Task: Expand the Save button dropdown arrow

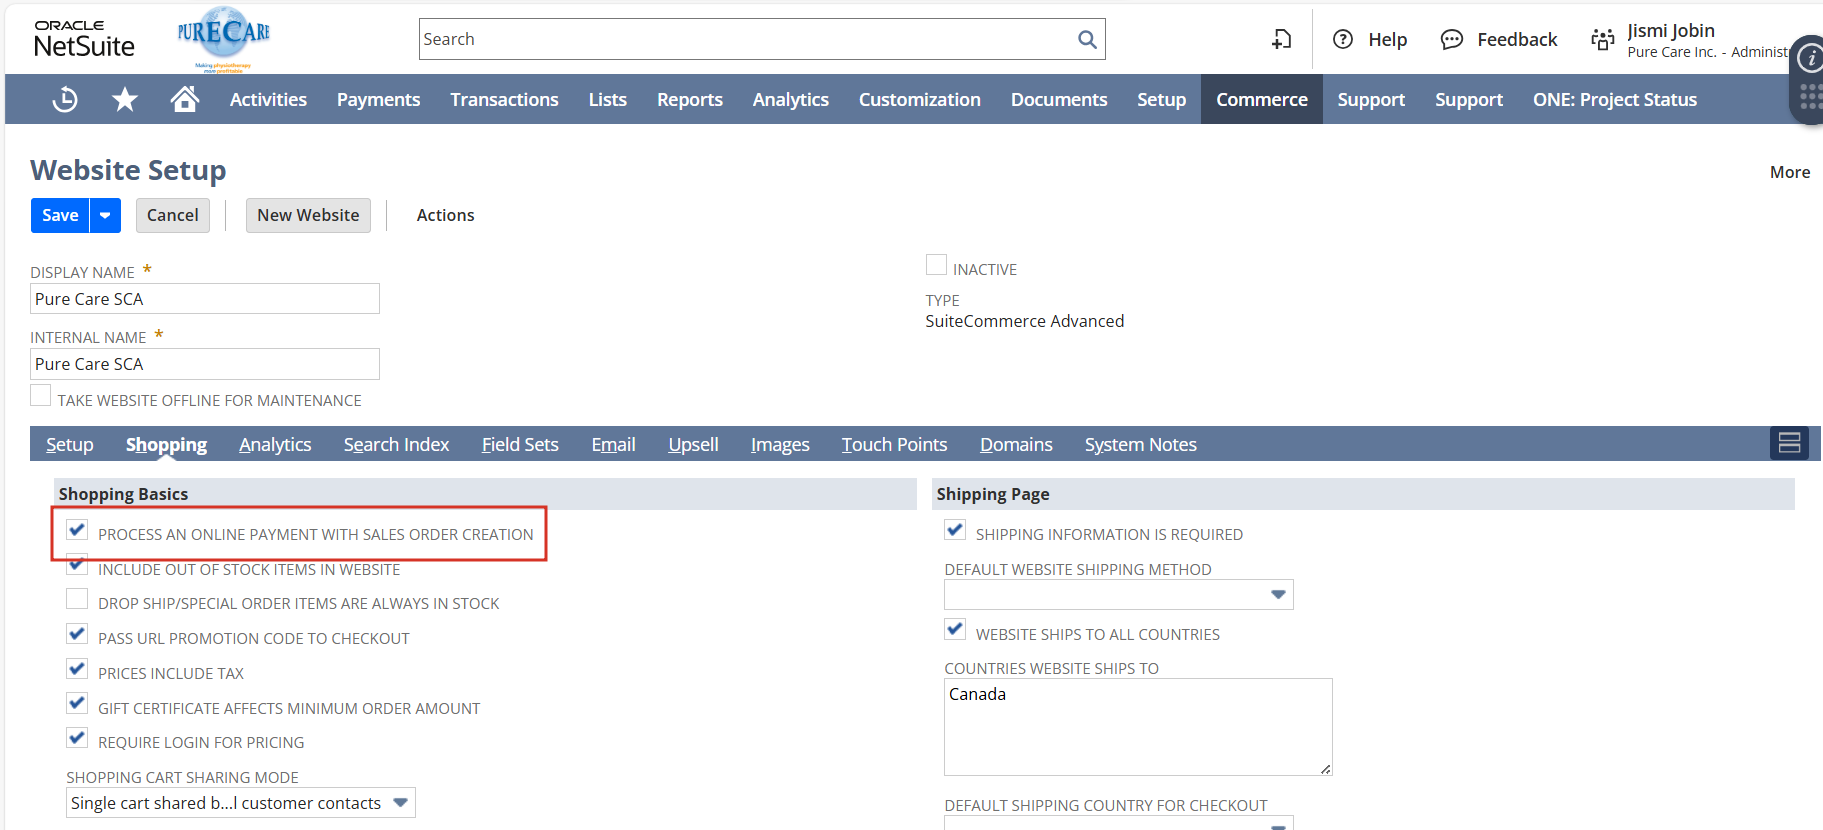Action: click(105, 215)
